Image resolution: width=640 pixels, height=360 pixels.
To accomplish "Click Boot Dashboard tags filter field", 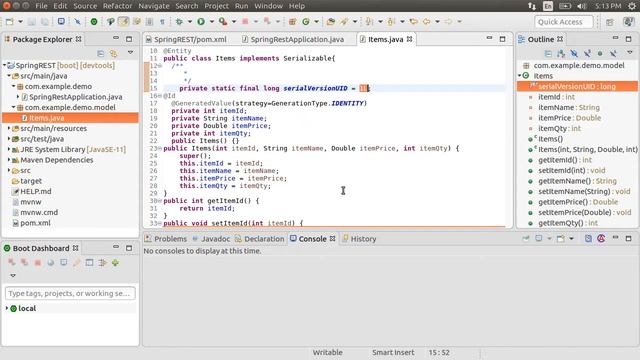I will pyautogui.click(x=70, y=293).
